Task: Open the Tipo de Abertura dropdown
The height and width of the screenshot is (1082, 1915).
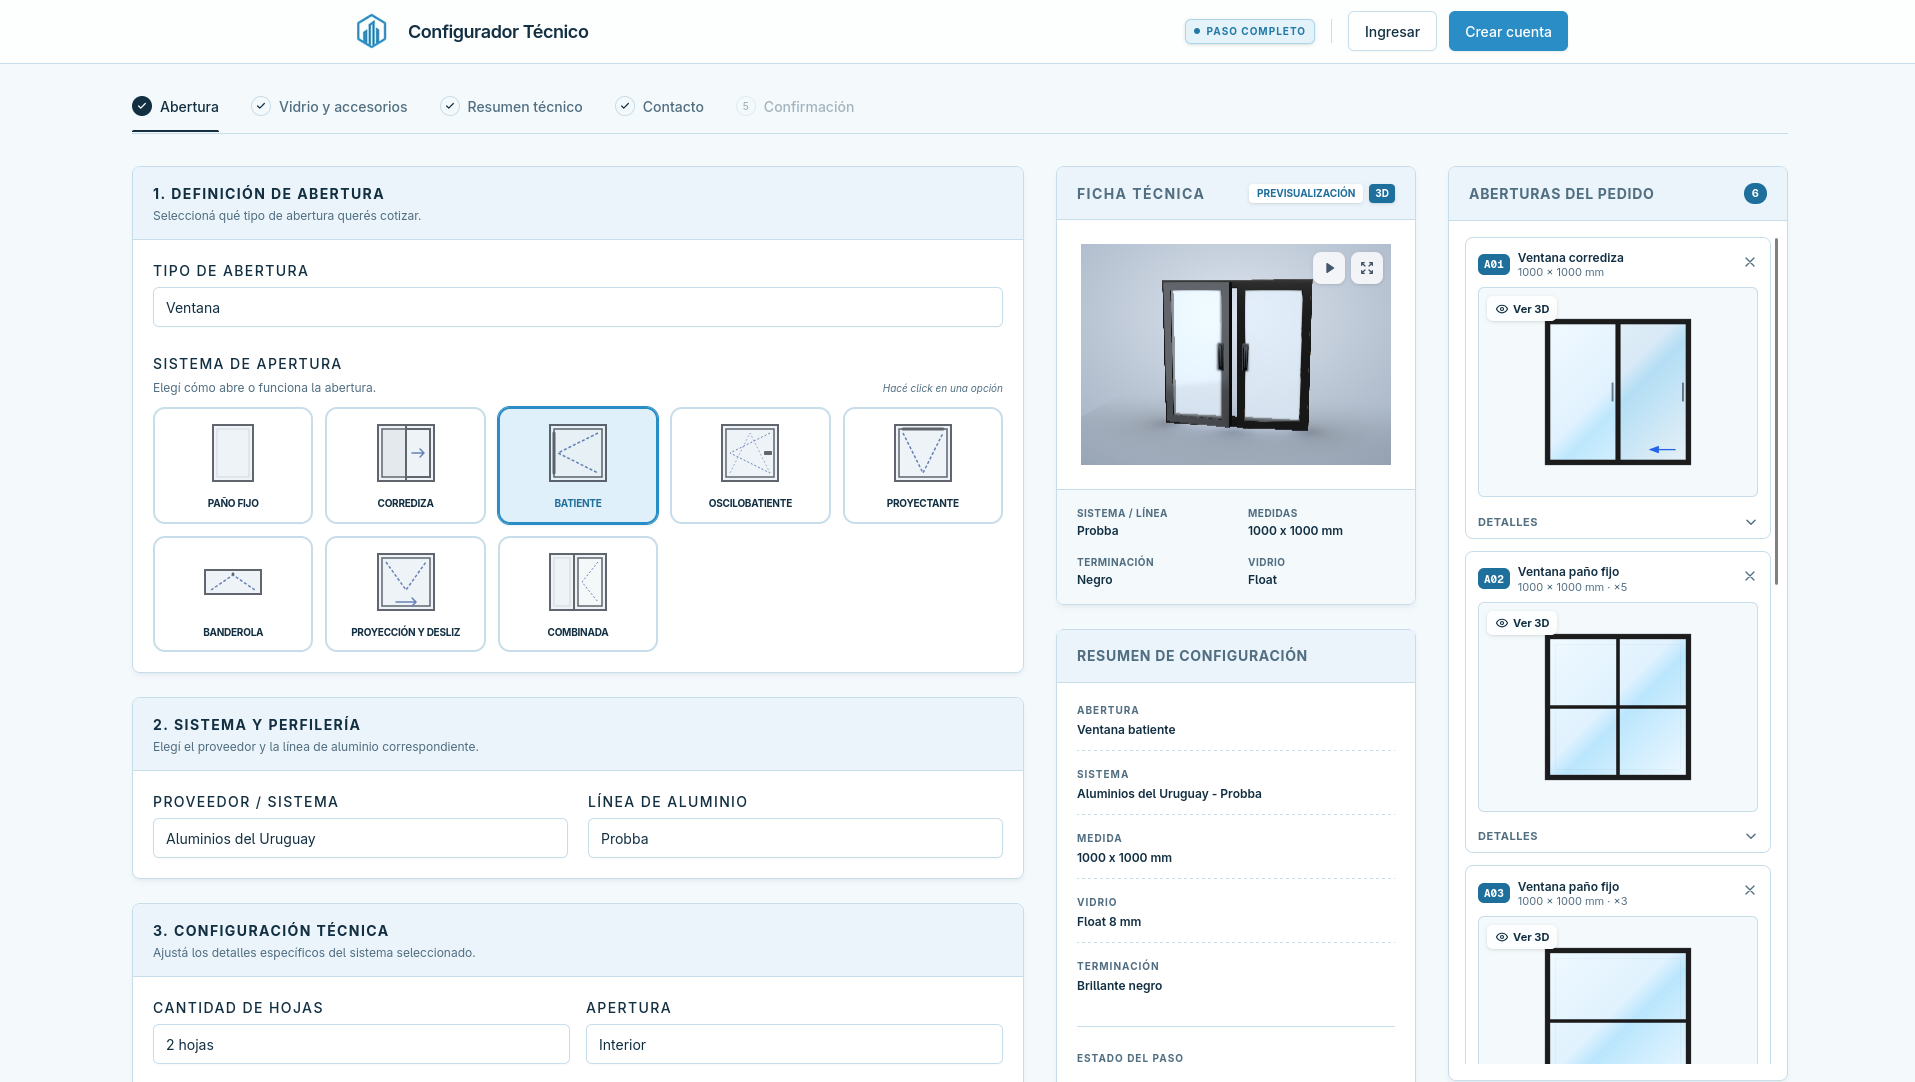Action: (x=578, y=307)
